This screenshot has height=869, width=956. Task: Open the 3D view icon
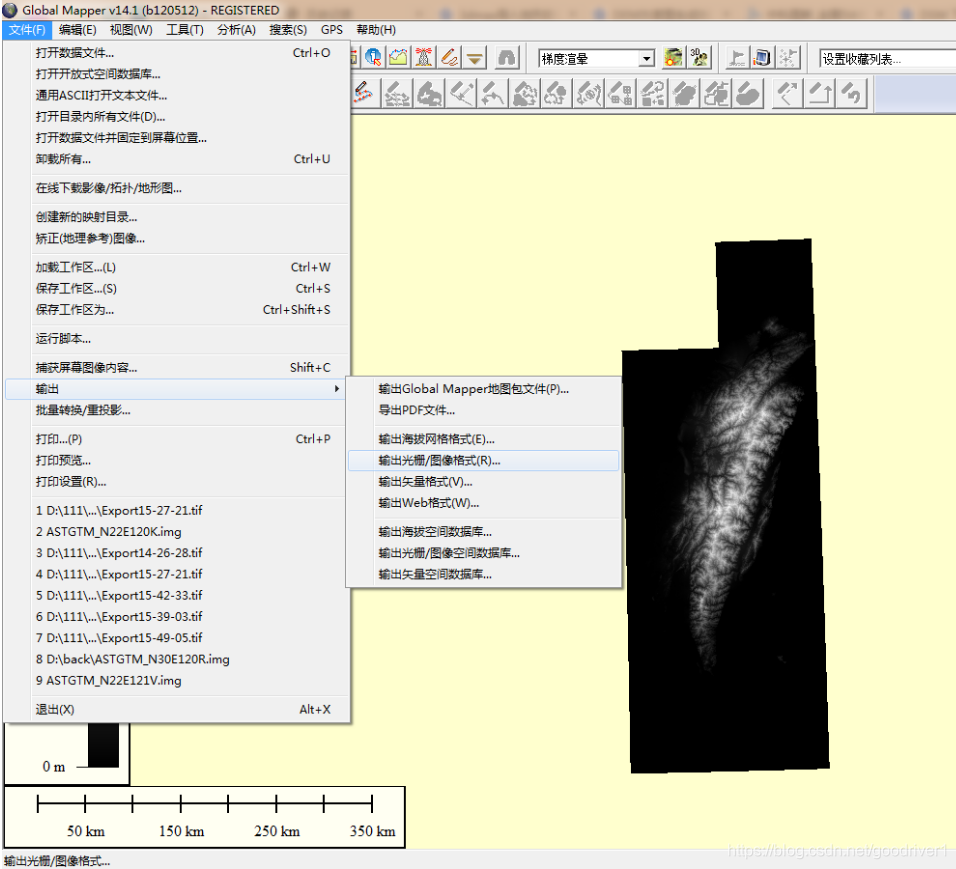[699, 58]
